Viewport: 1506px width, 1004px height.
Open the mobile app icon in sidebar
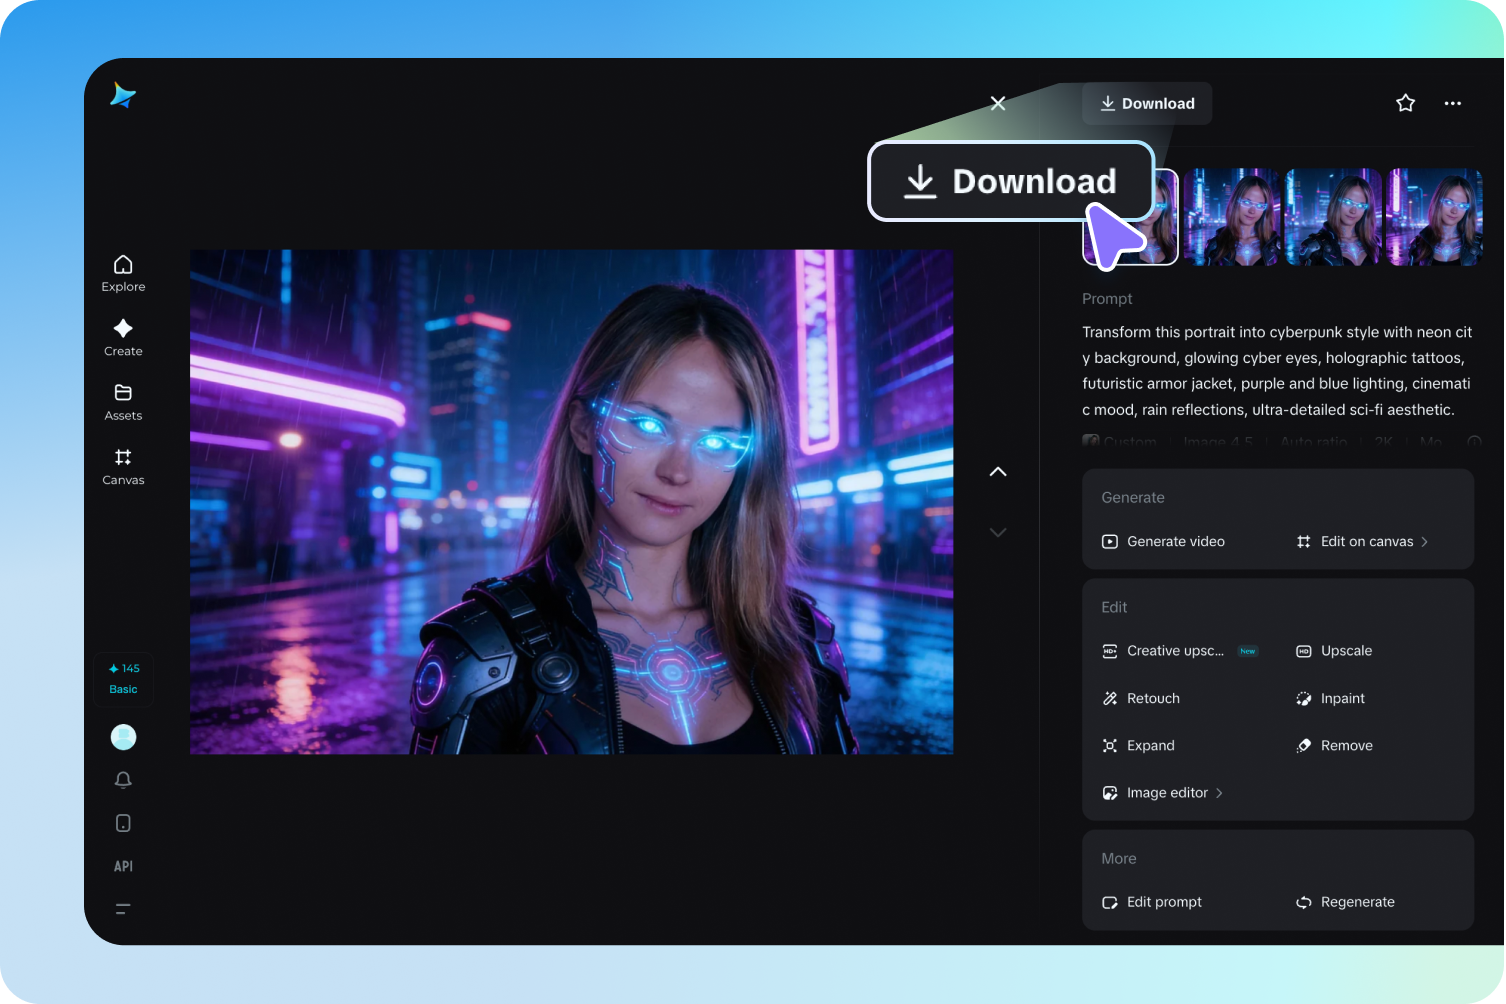(x=123, y=822)
